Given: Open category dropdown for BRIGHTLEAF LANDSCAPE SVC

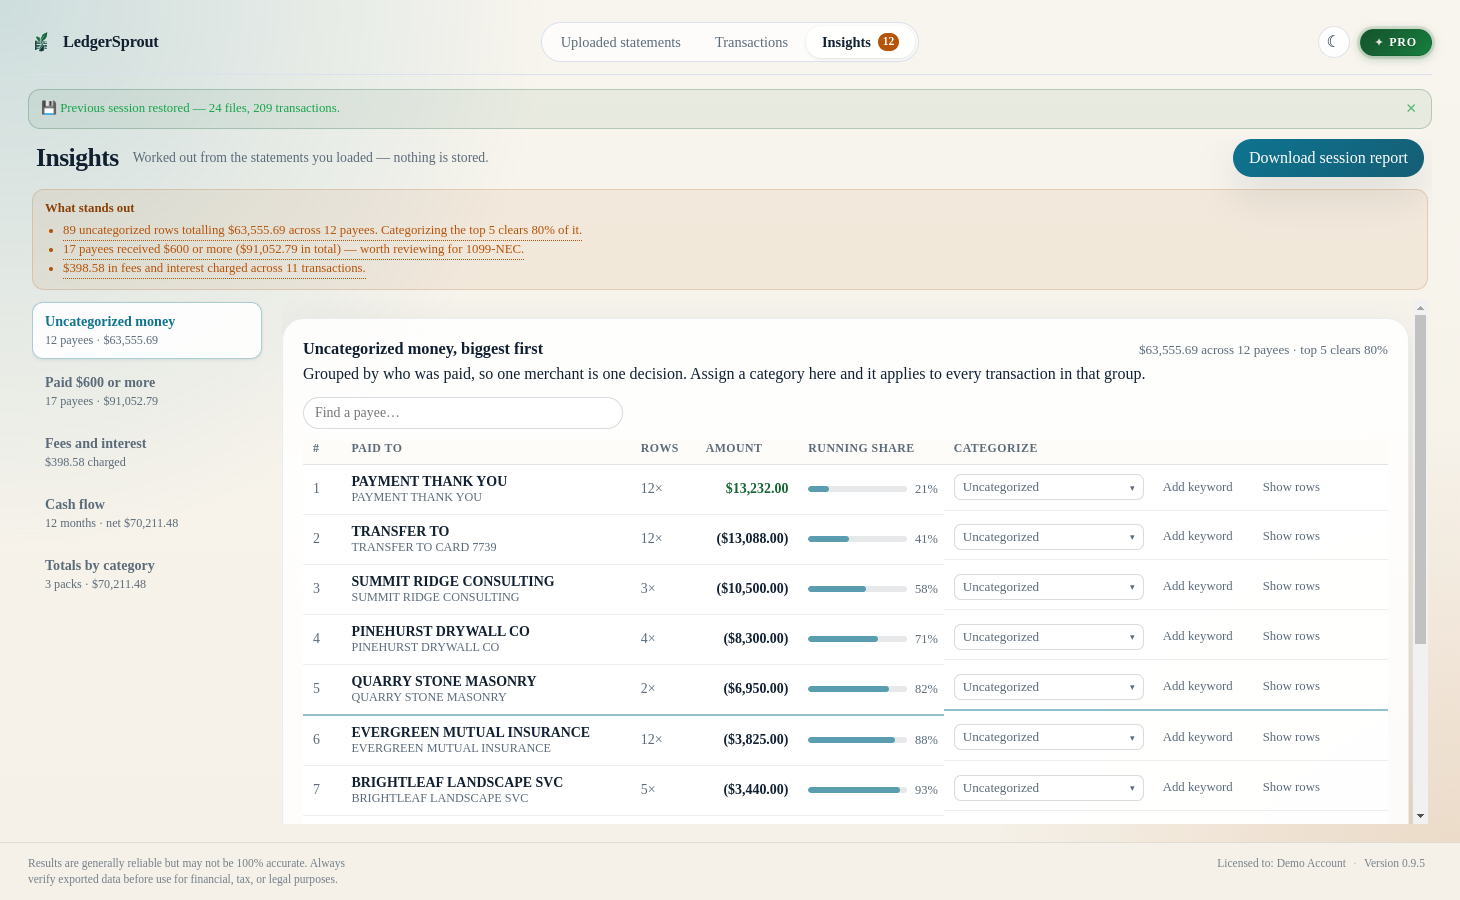Looking at the screenshot, I should point(1048,788).
